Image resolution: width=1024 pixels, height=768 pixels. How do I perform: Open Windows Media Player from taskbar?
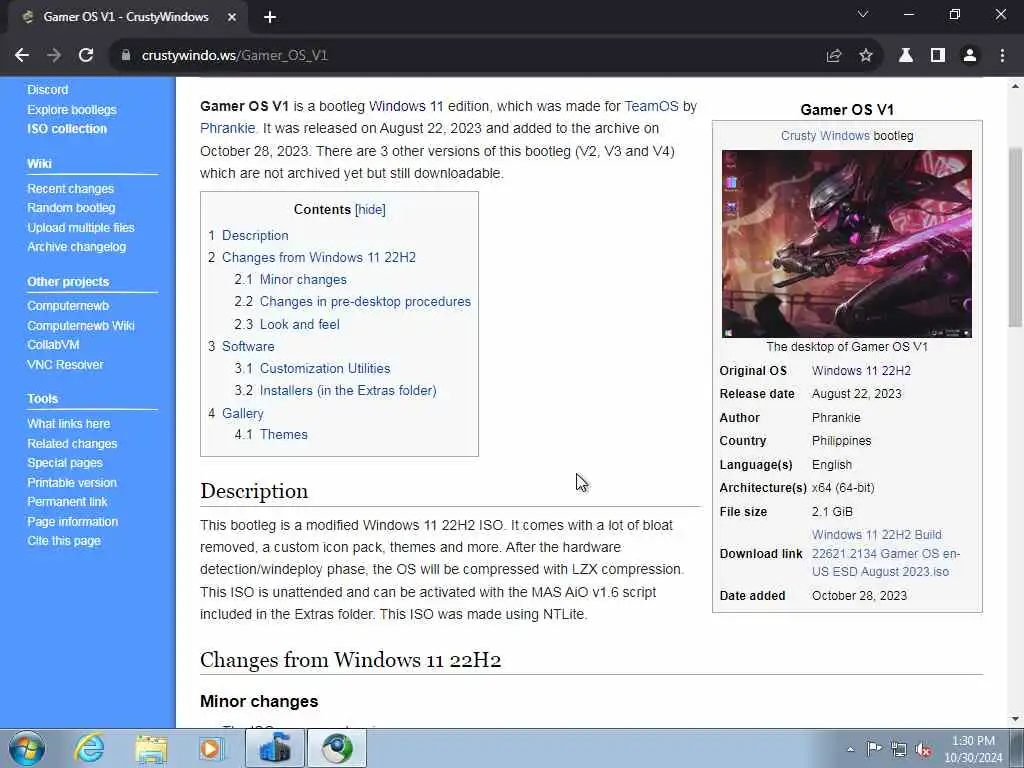click(x=212, y=748)
